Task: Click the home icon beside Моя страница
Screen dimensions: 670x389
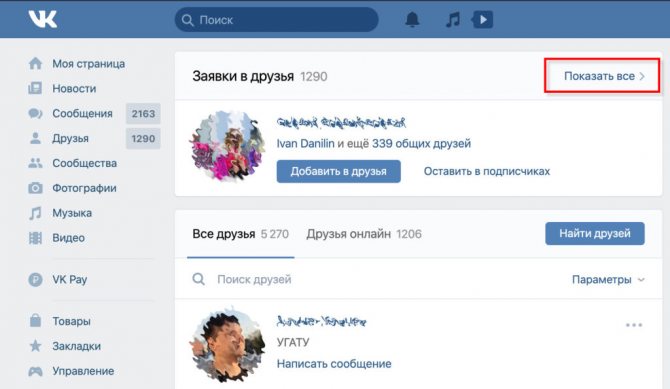Action: (35, 64)
